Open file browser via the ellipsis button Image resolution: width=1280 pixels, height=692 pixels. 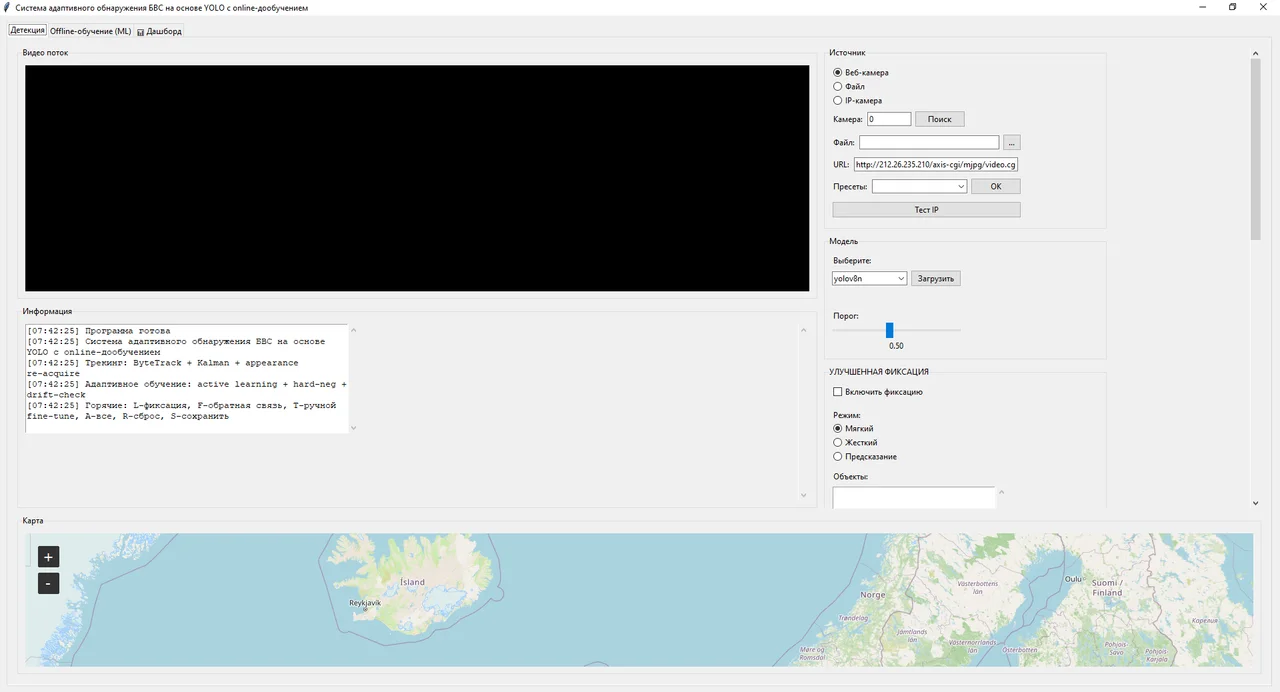(1011, 143)
